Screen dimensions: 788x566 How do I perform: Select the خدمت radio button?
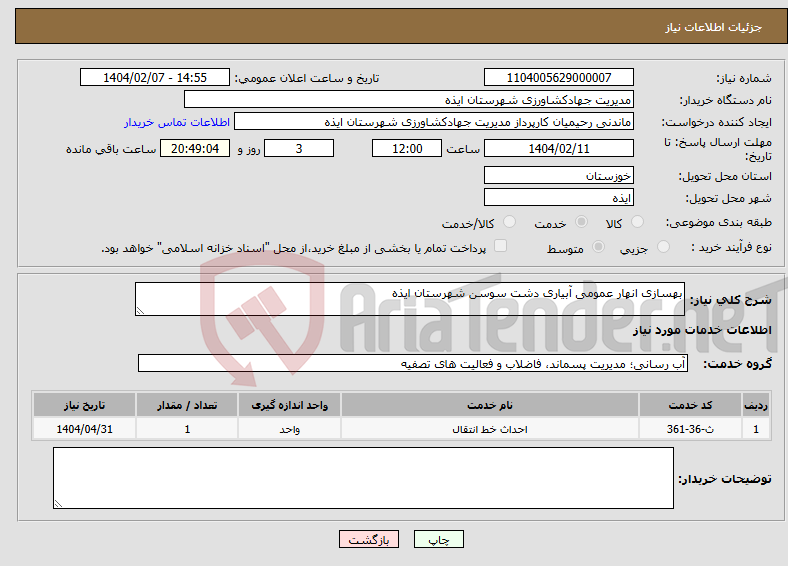(581, 222)
